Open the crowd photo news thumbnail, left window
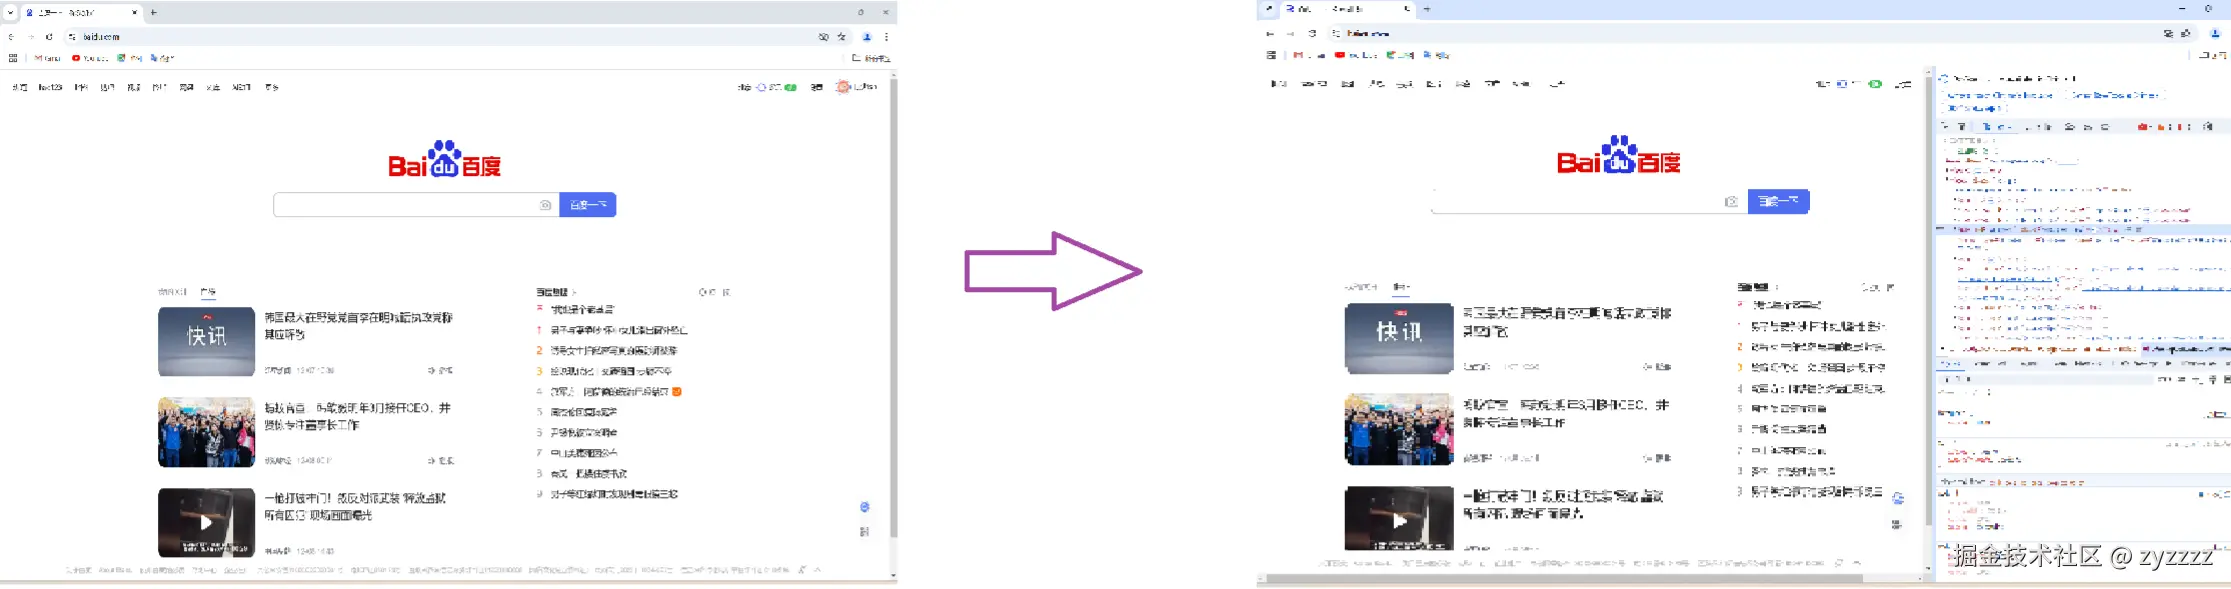 pos(206,432)
